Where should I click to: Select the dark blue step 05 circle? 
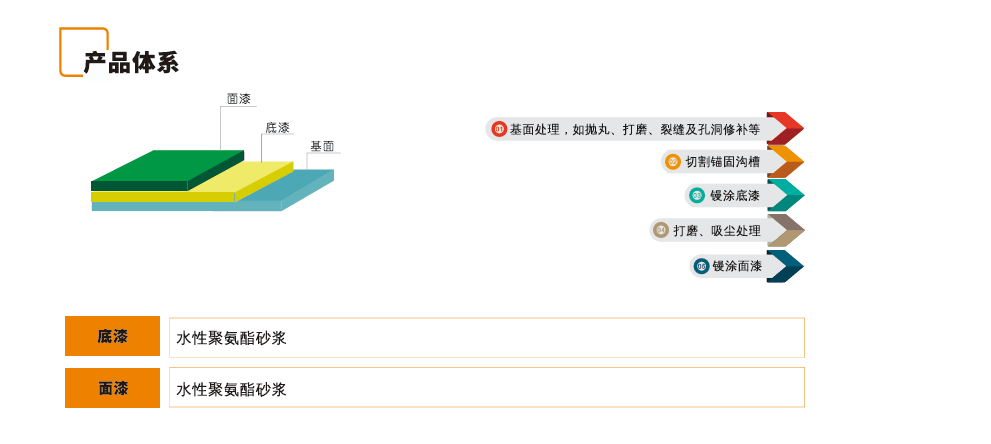tap(701, 266)
